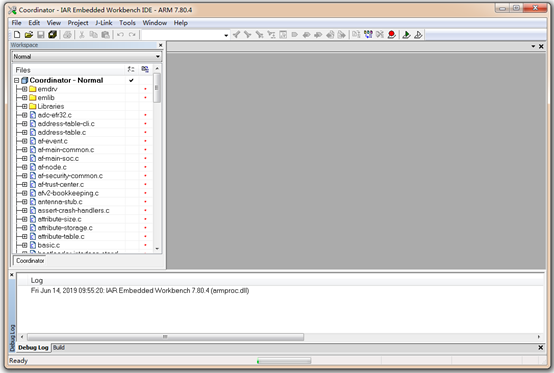Click the Make build toolbar icon
Screen dimensions: 554x373
pyautogui.click(x=368, y=35)
